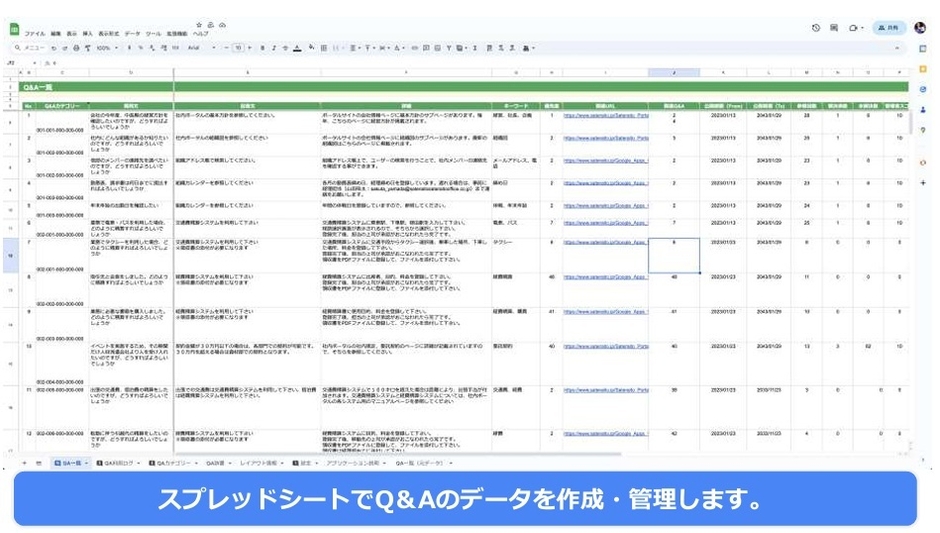Viewport: 940px width, 533px height.
Task: Apply italic formatting
Action: [274, 48]
